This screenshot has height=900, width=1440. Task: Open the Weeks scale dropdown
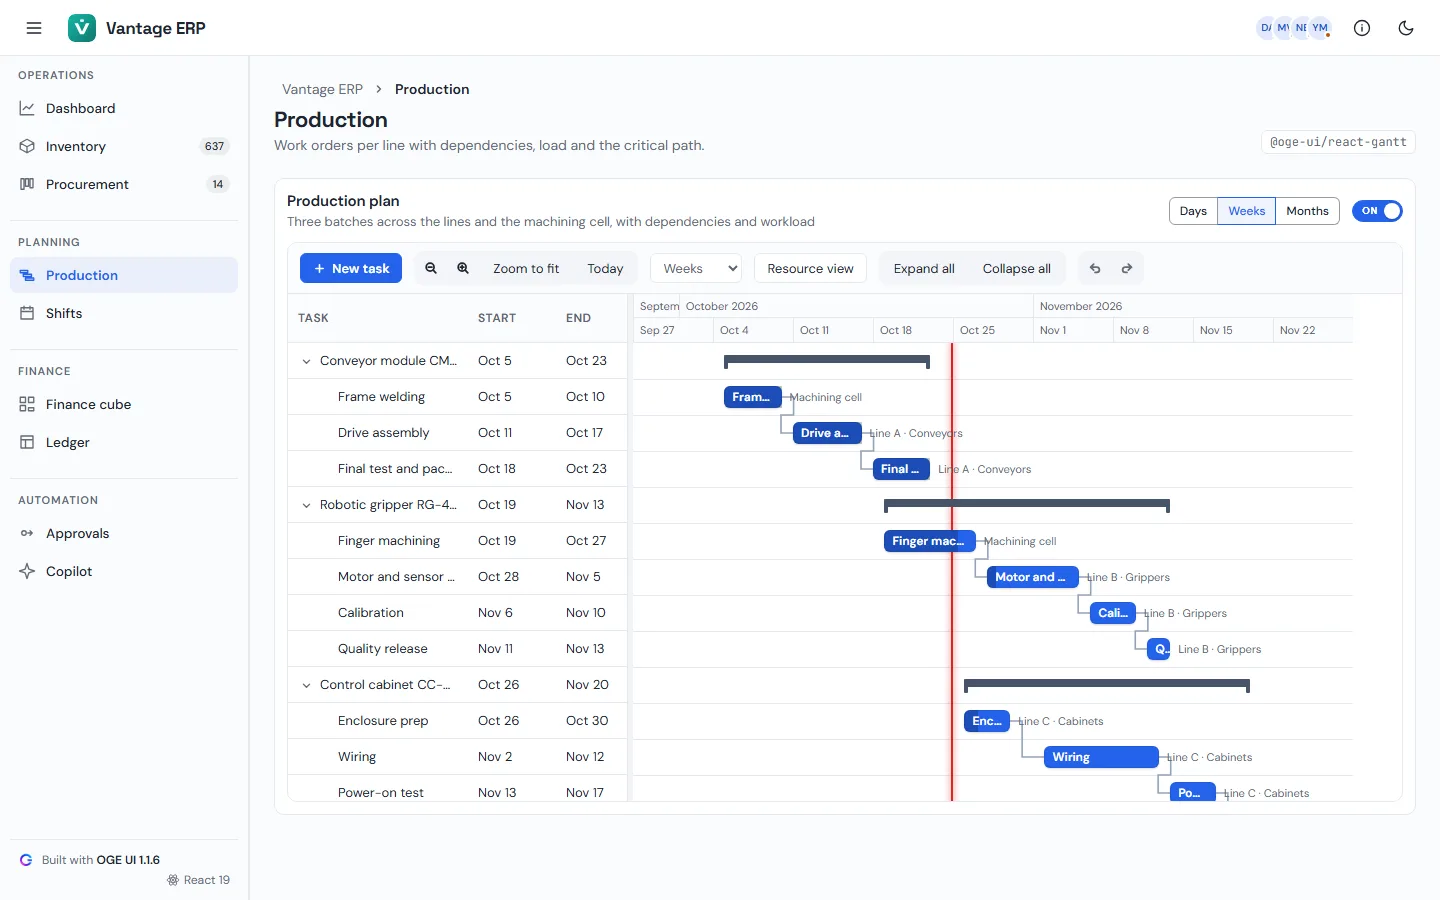point(696,268)
